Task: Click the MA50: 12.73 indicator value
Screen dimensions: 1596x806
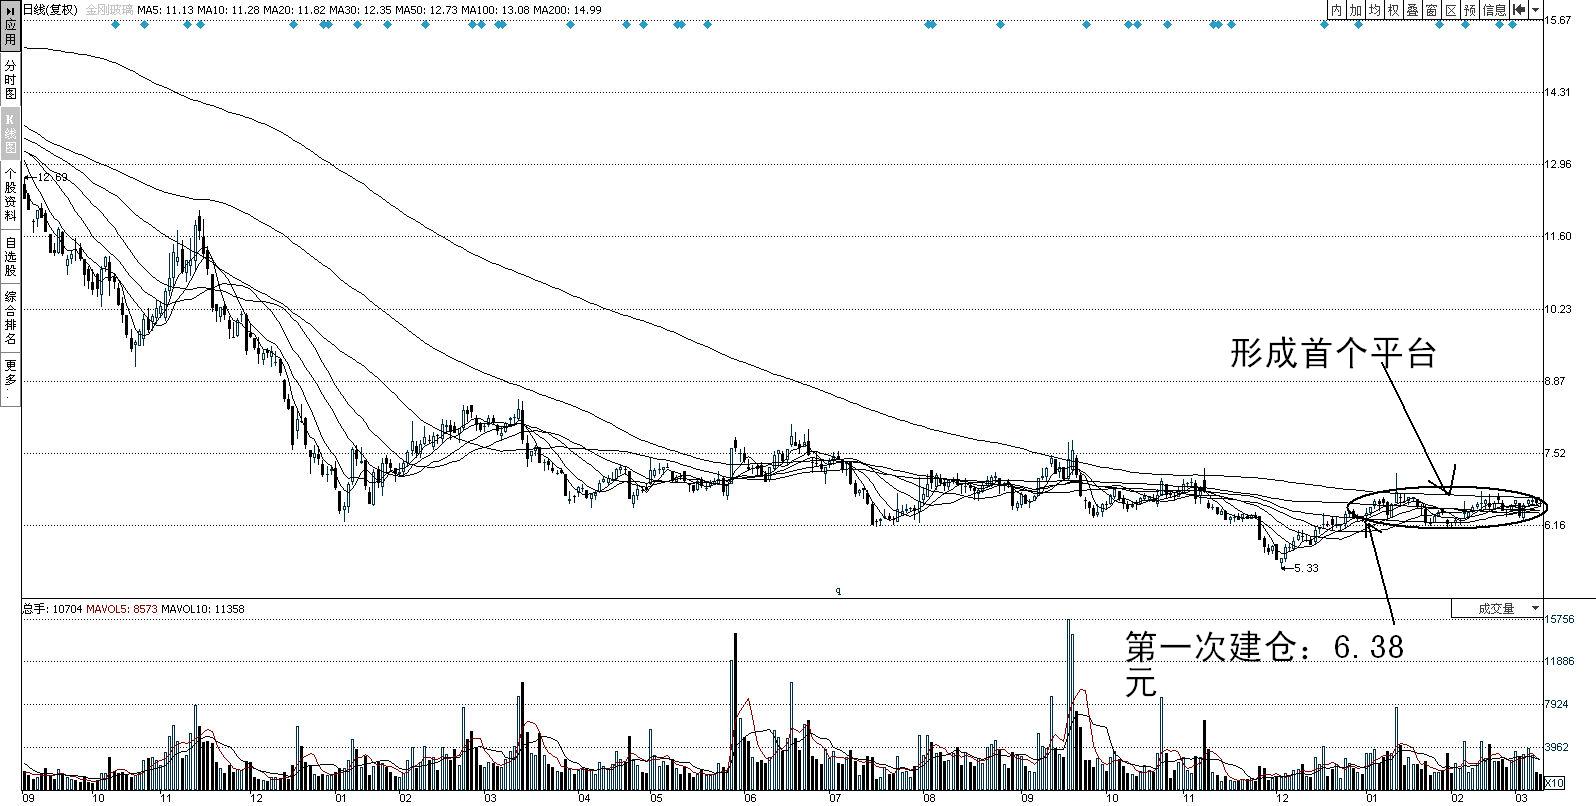Action: [425, 9]
